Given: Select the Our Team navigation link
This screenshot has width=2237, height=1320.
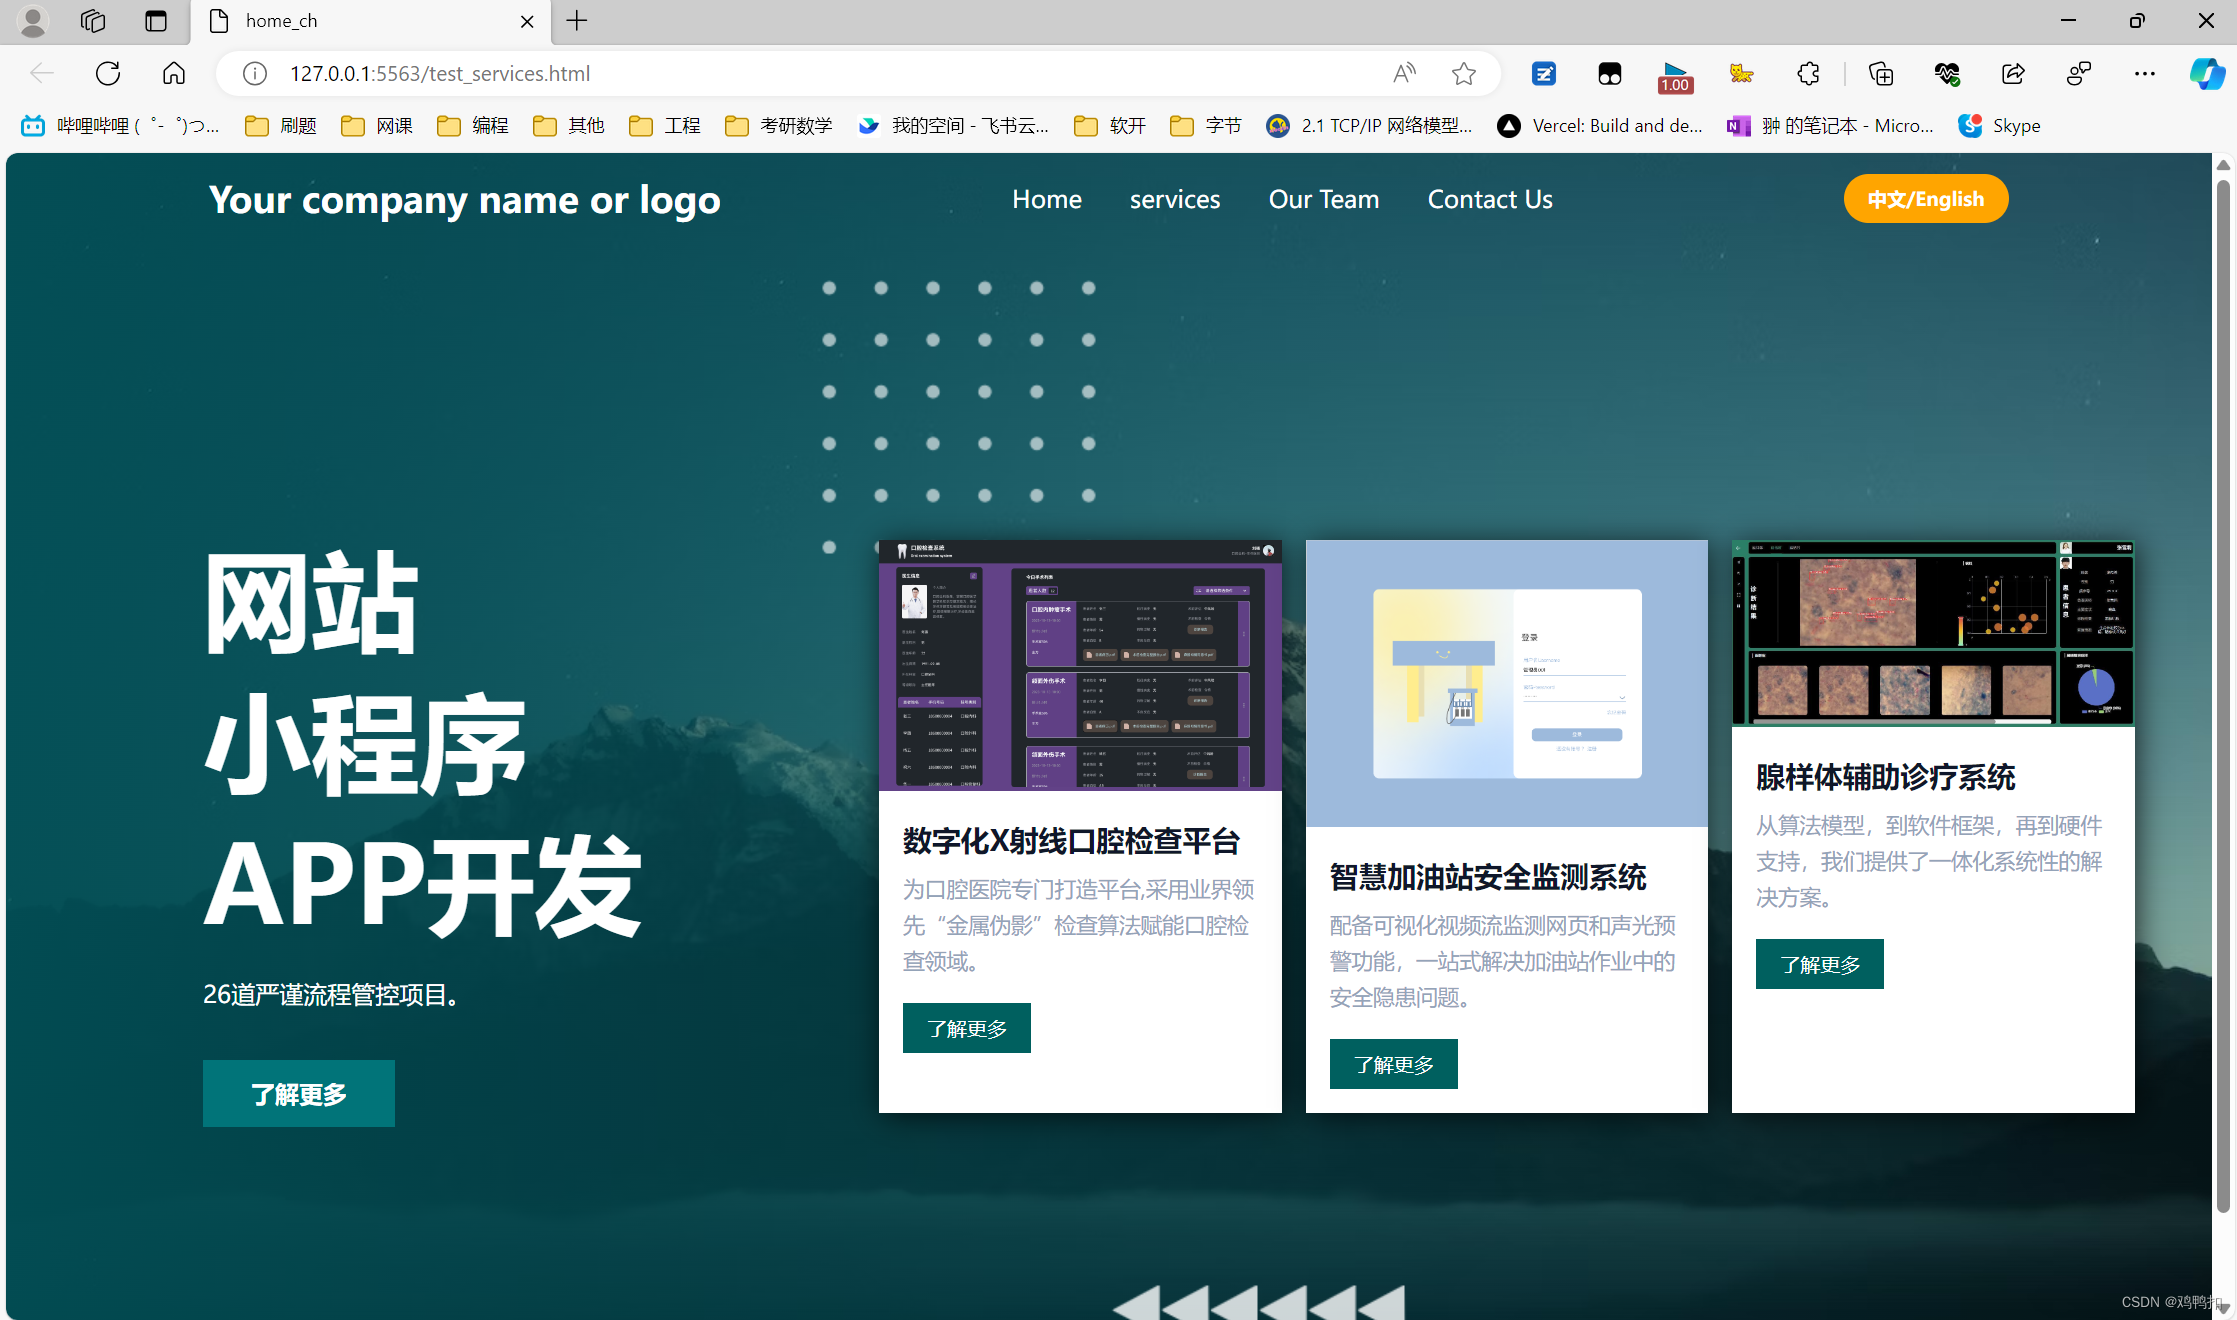Looking at the screenshot, I should pyautogui.click(x=1324, y=198).
